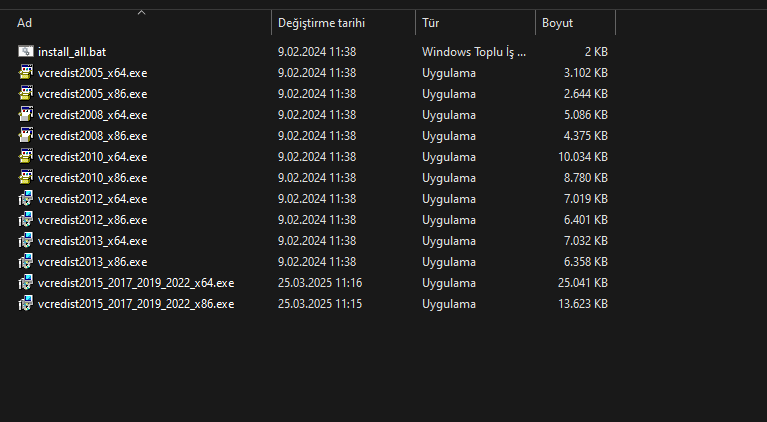
Task: Click the 8.780 KB size value
Action: pos(586,178)
